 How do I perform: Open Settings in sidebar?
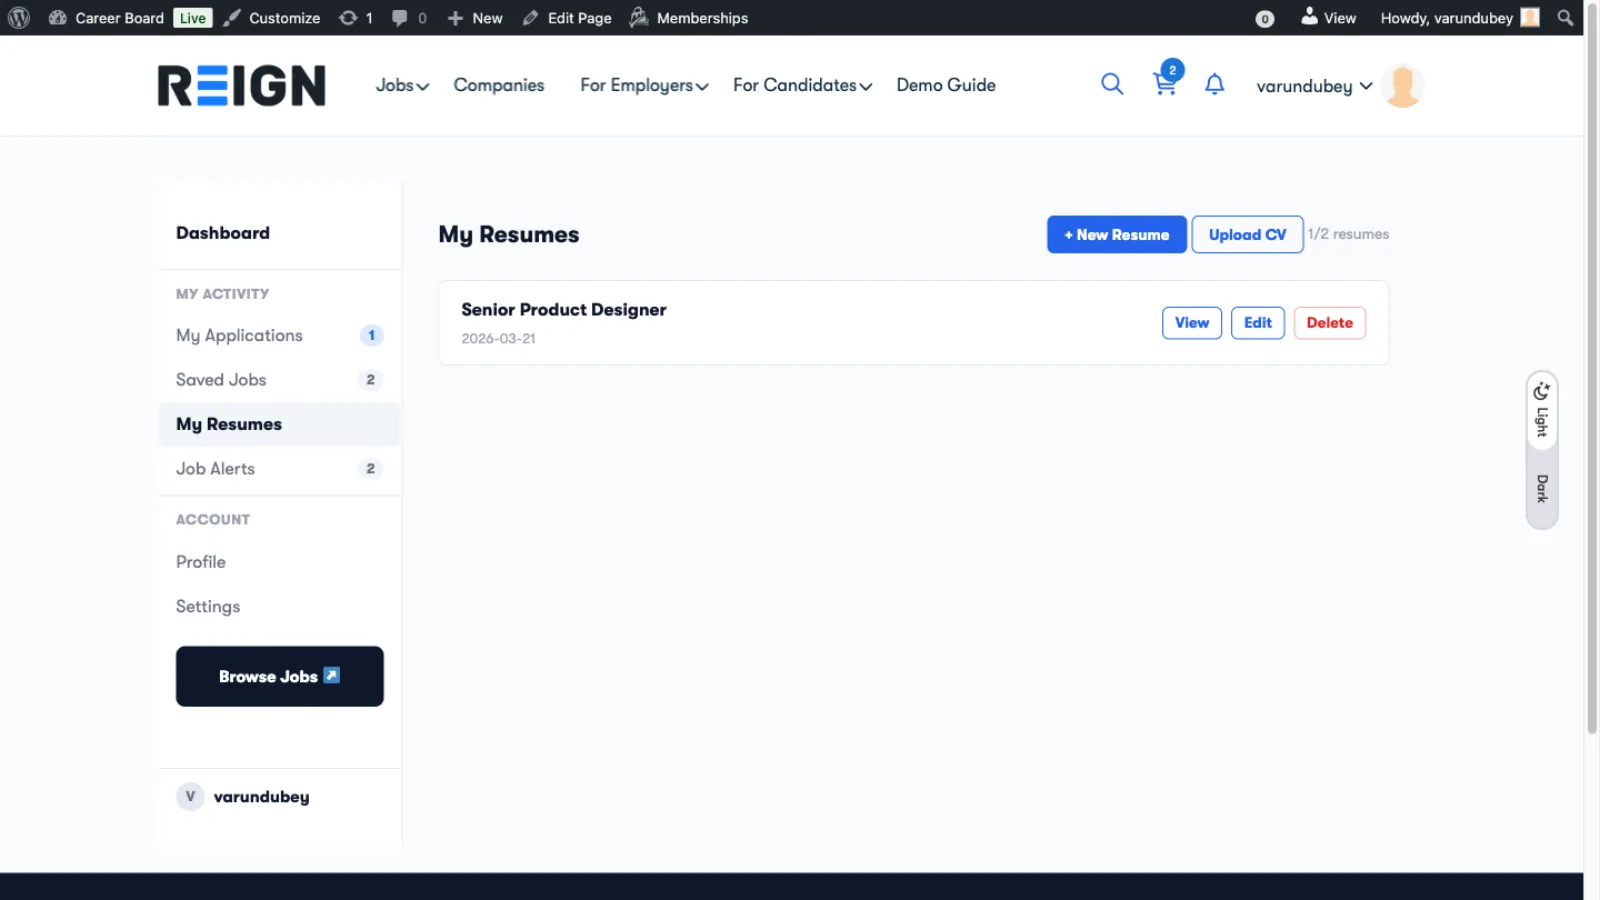pos(208,606)
